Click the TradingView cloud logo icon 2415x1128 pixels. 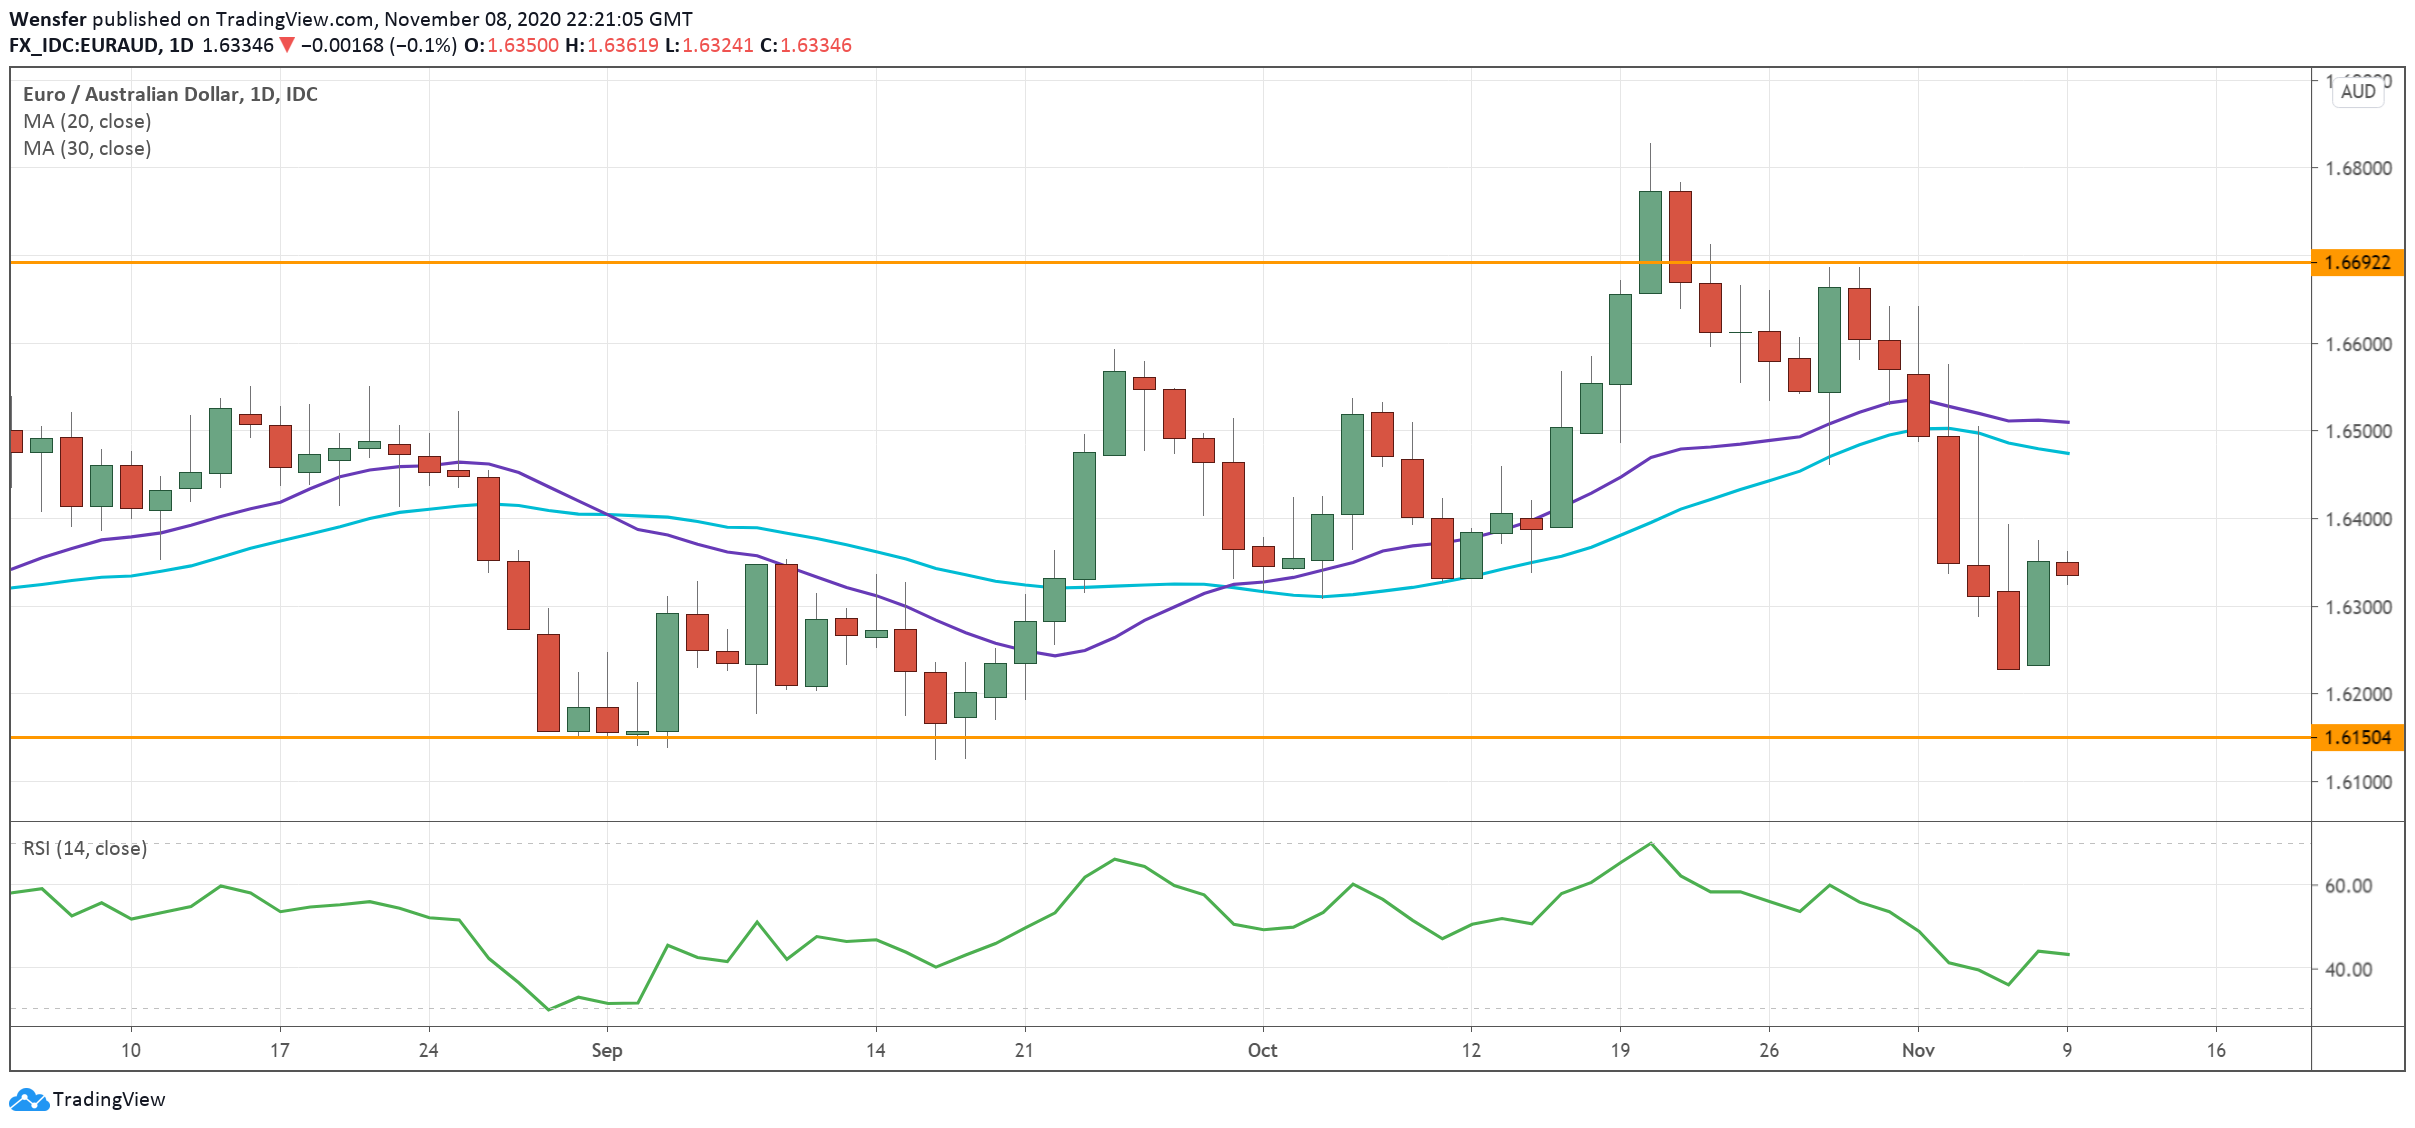point(28,1099)
